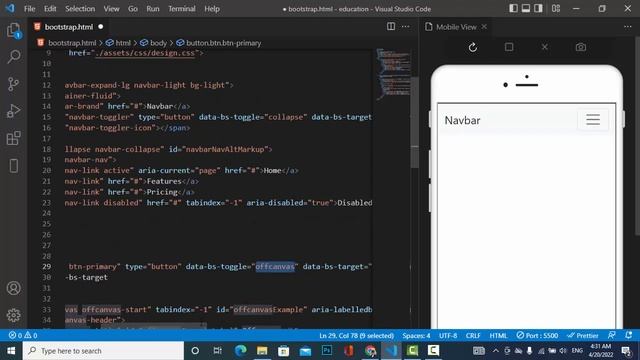640x360 pixels.
Task: Click the X icon in Mobile View toolbar
Action: pyautogui.click(x=544, y=47)
